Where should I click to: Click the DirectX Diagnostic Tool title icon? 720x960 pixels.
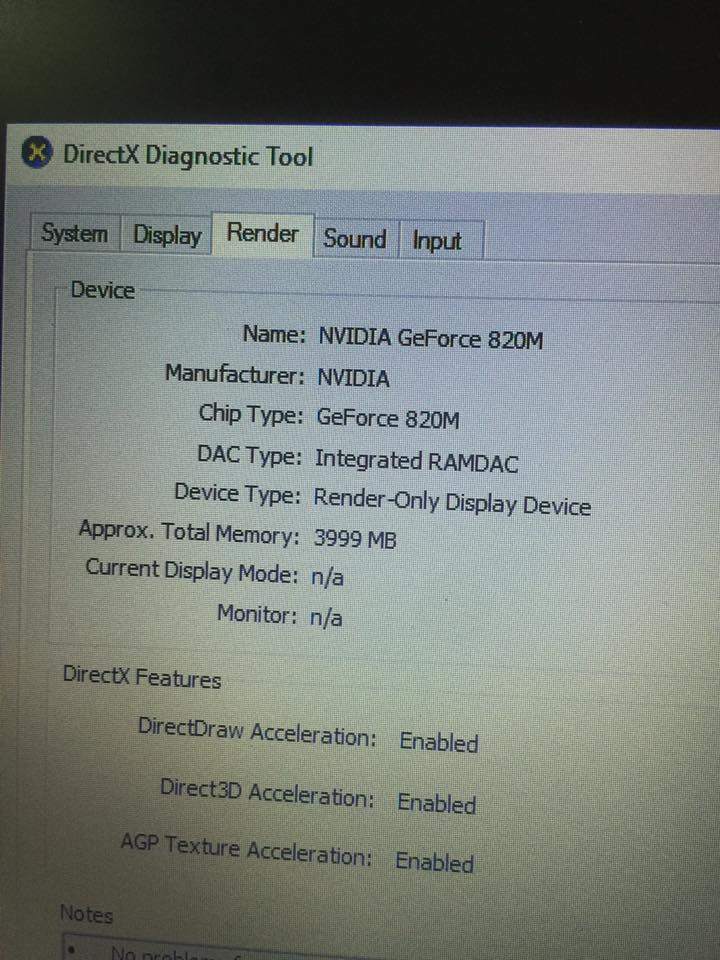[37, 154]
